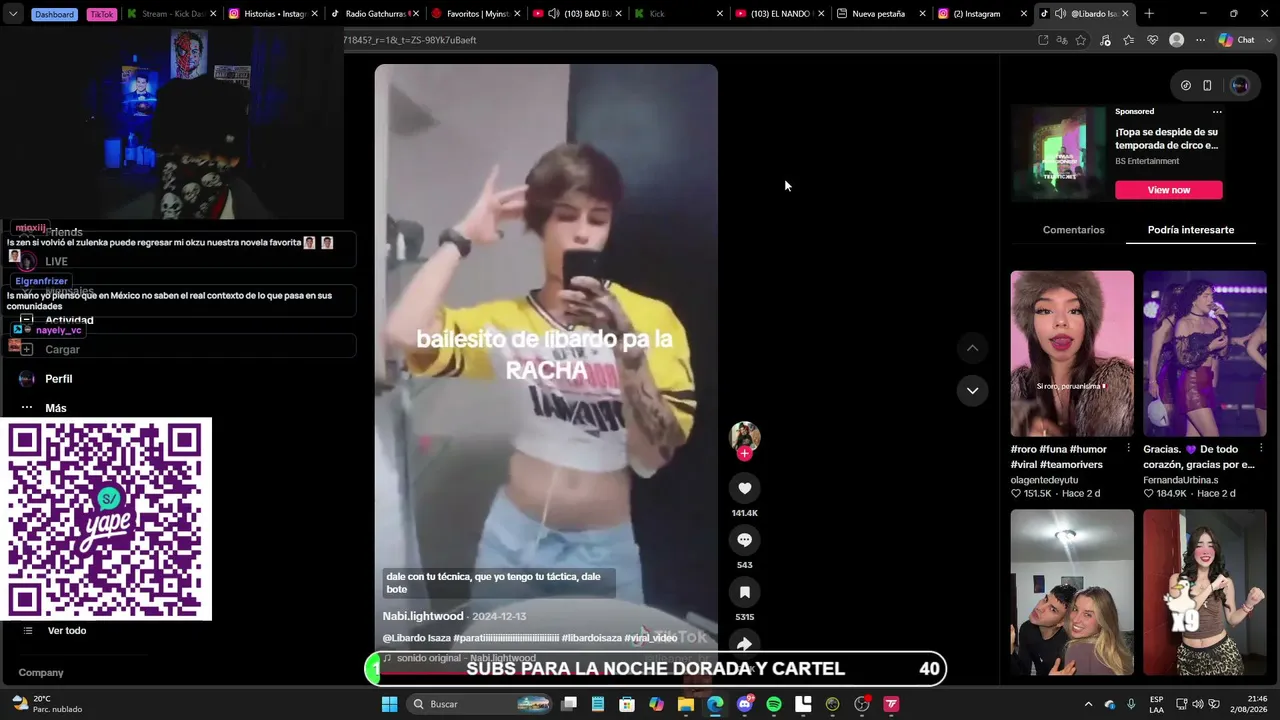This screenshot has height=720, width=1280.
Task: Open olagentedeyutu profile link
Action: coord(1044,480)
